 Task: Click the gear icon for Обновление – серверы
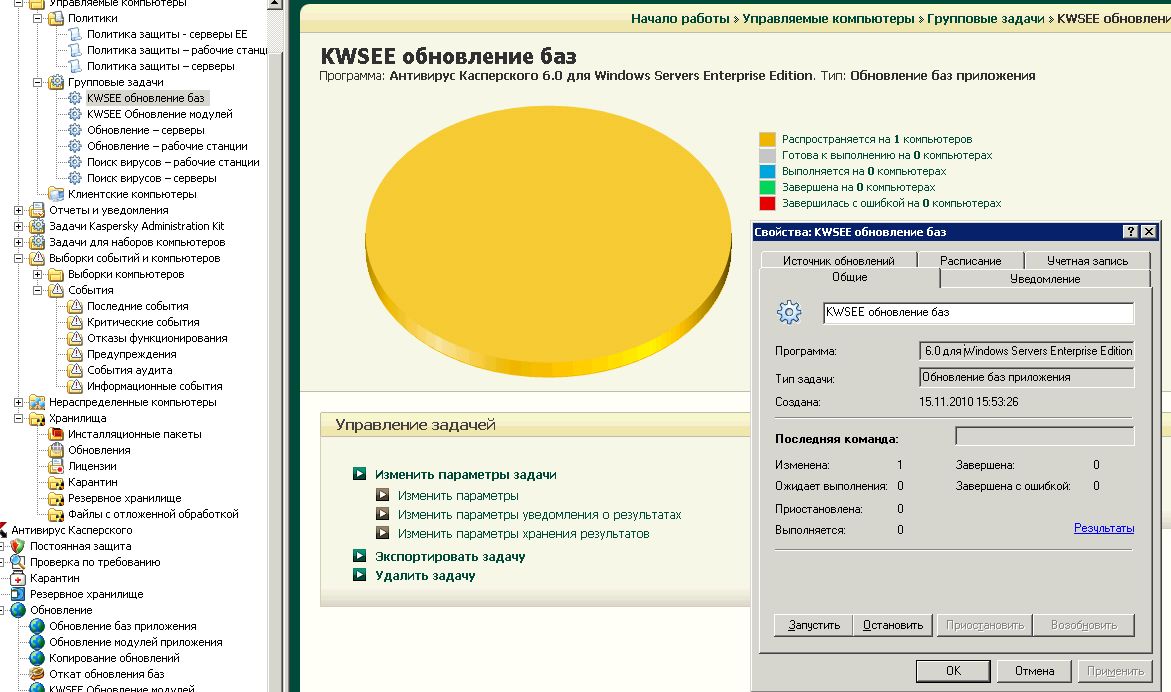tap(75, 130)
